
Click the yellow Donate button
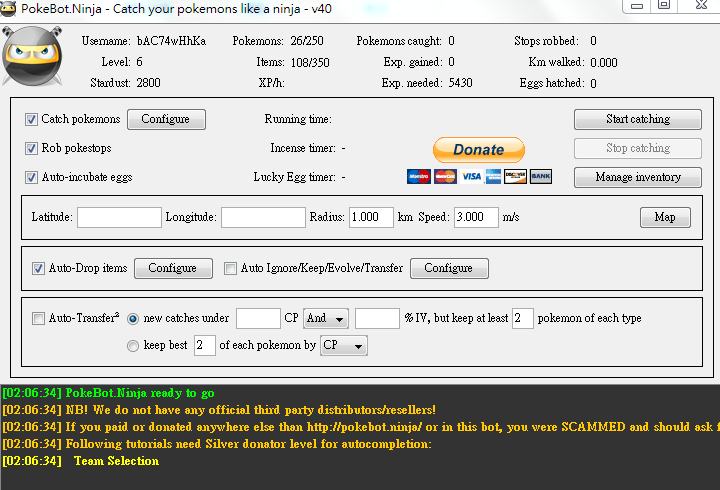[x=478, y=149]
